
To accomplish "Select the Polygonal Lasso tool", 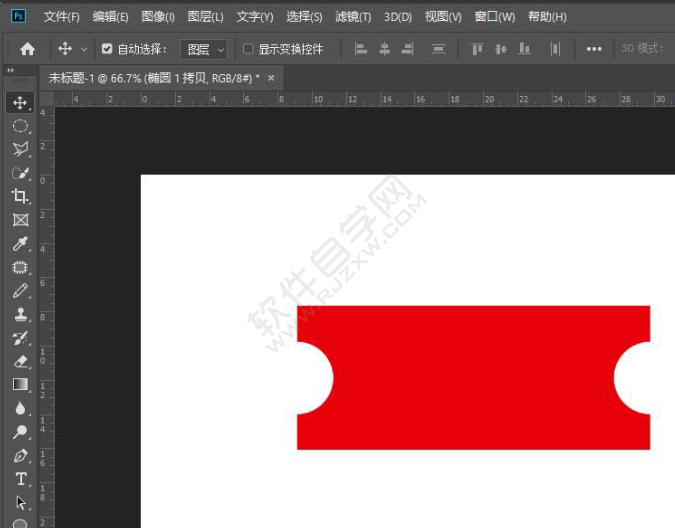I will pyautogui.click(x=20, y=149).
